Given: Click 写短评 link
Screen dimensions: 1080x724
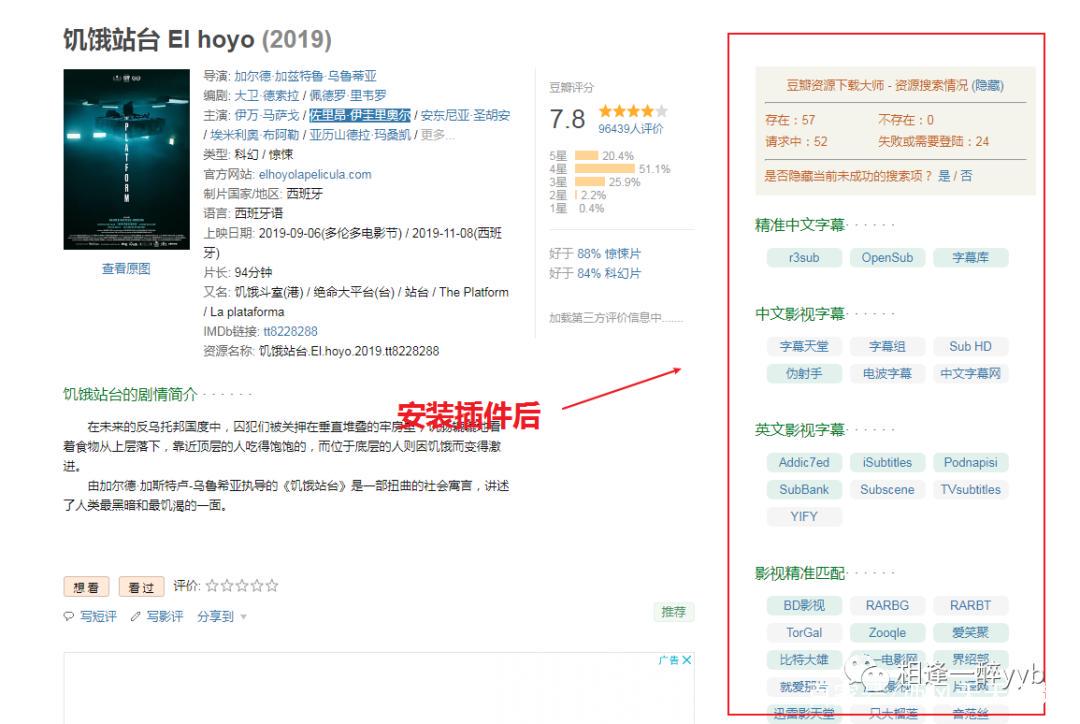Looking at the screenshot, I should click(x=98, y=617).
